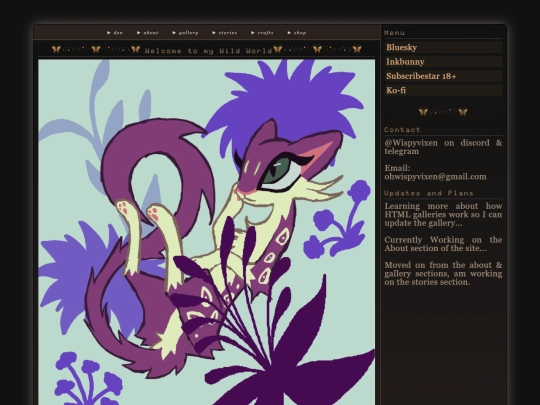Screen dimensions: 540x405
Task: Click the left butterfly divider in sidebar
Action: (423, 112)
